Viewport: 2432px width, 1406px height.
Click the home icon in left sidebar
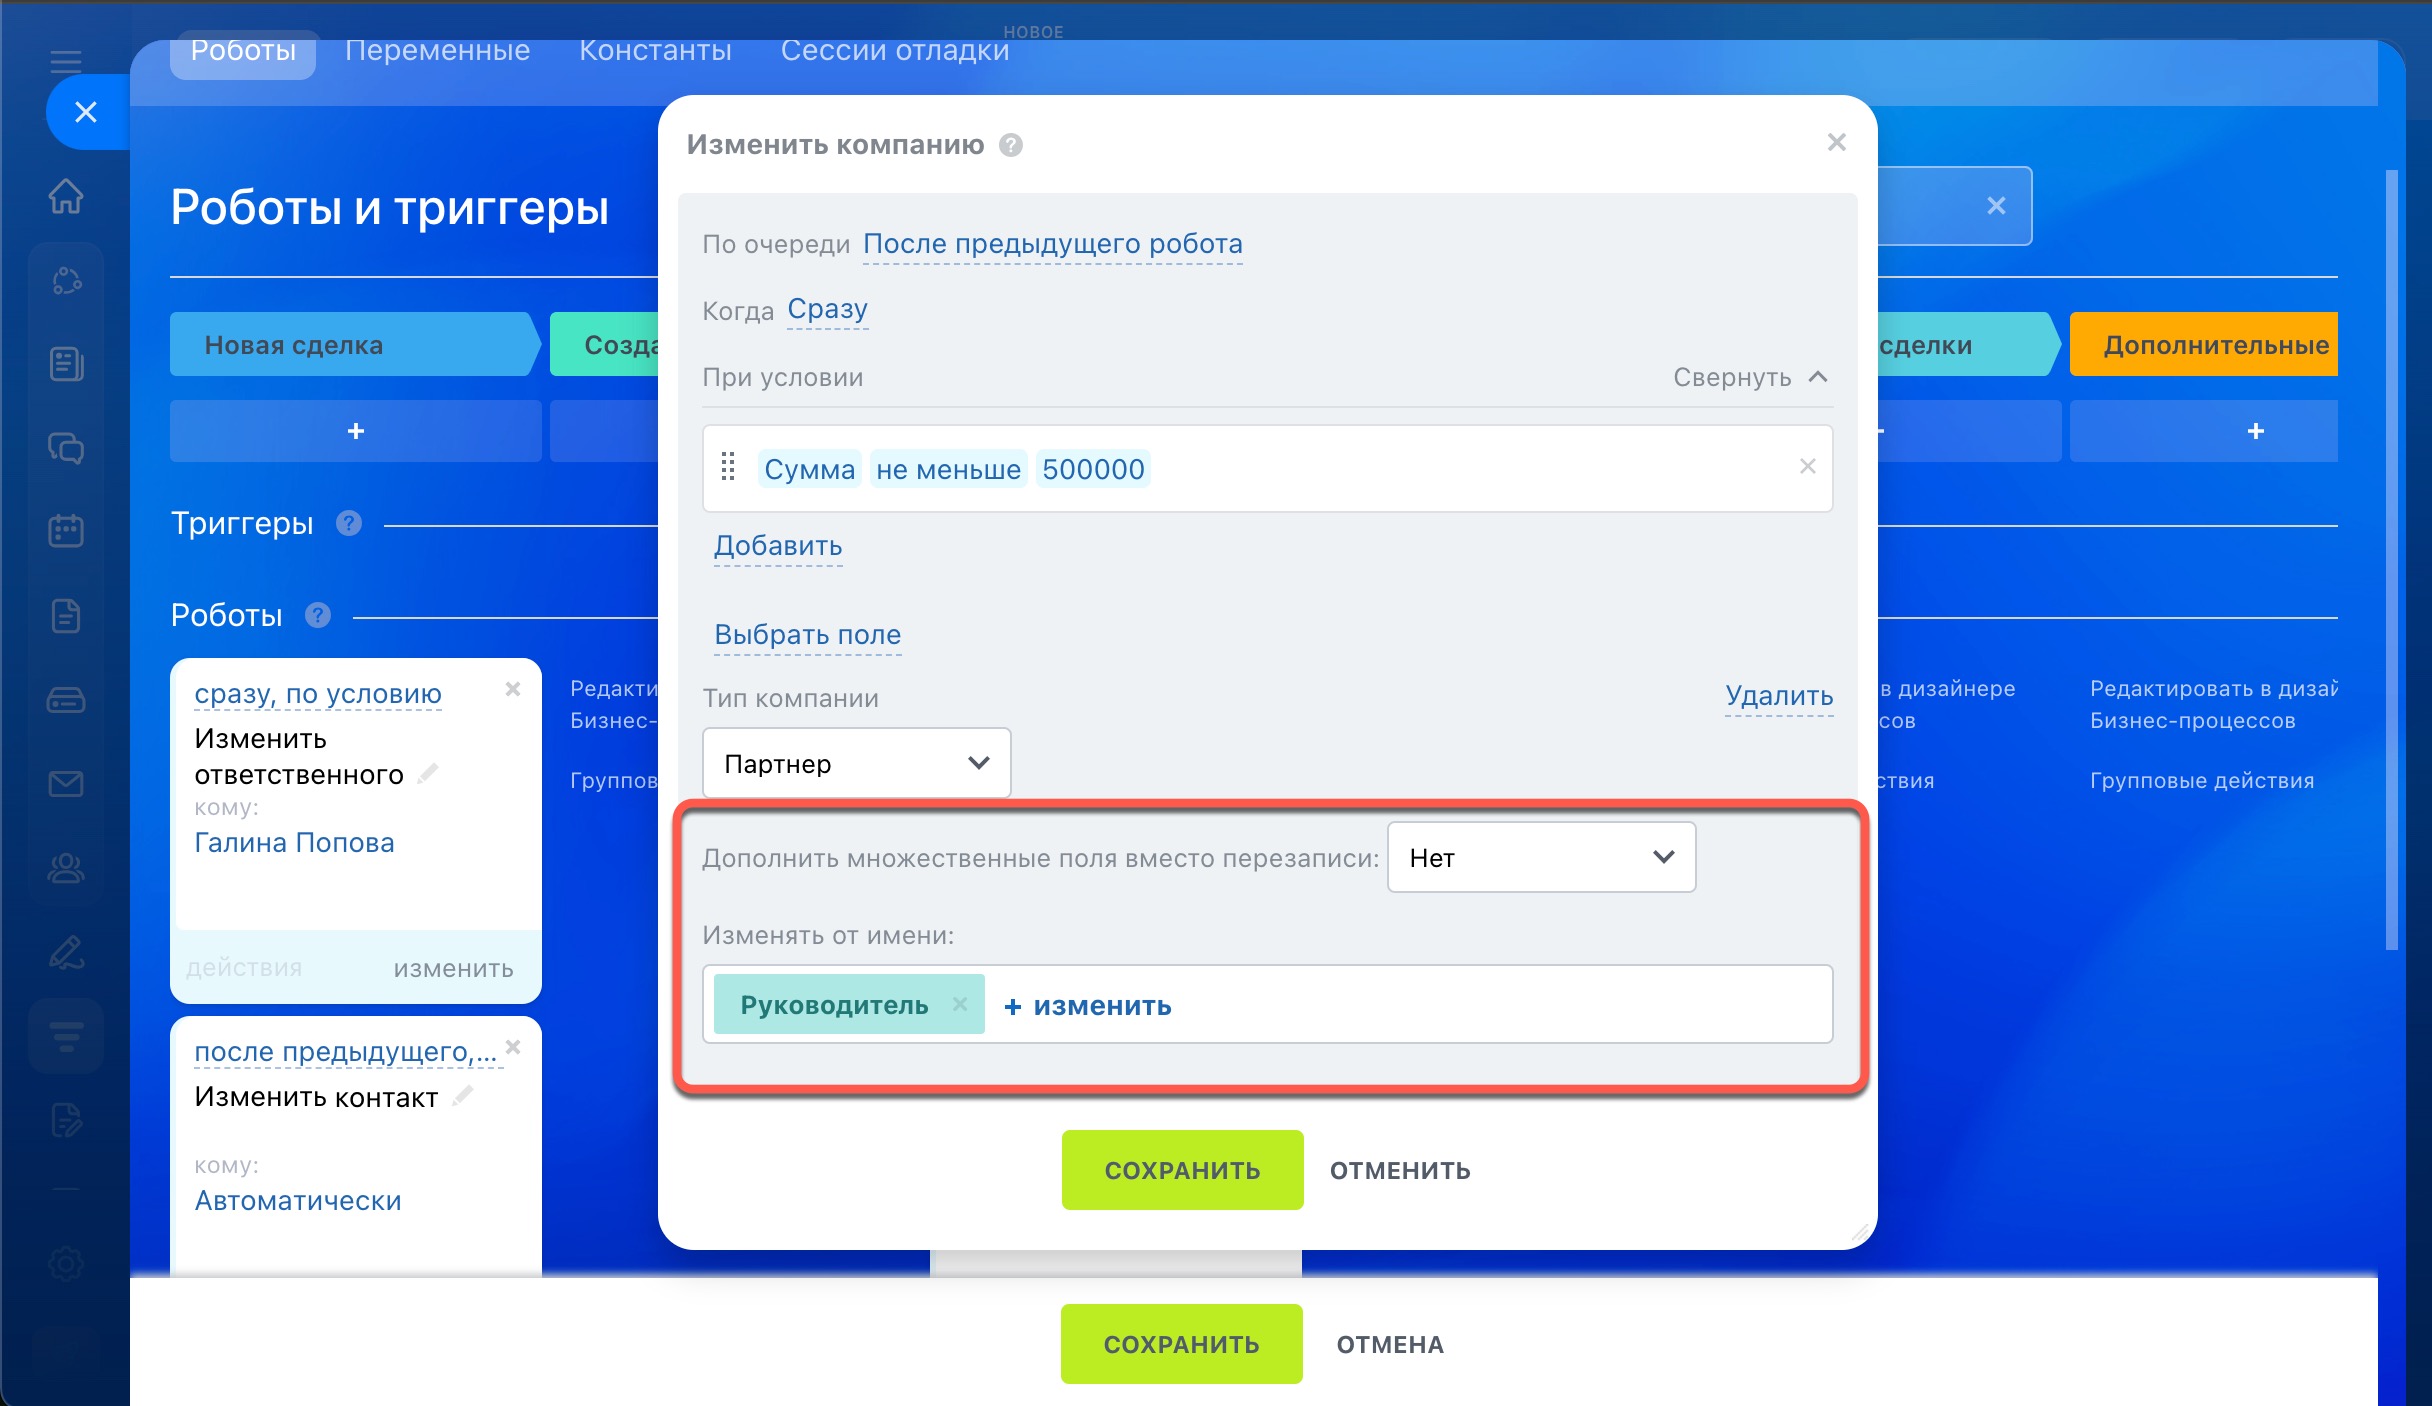[x=66, y=196]
